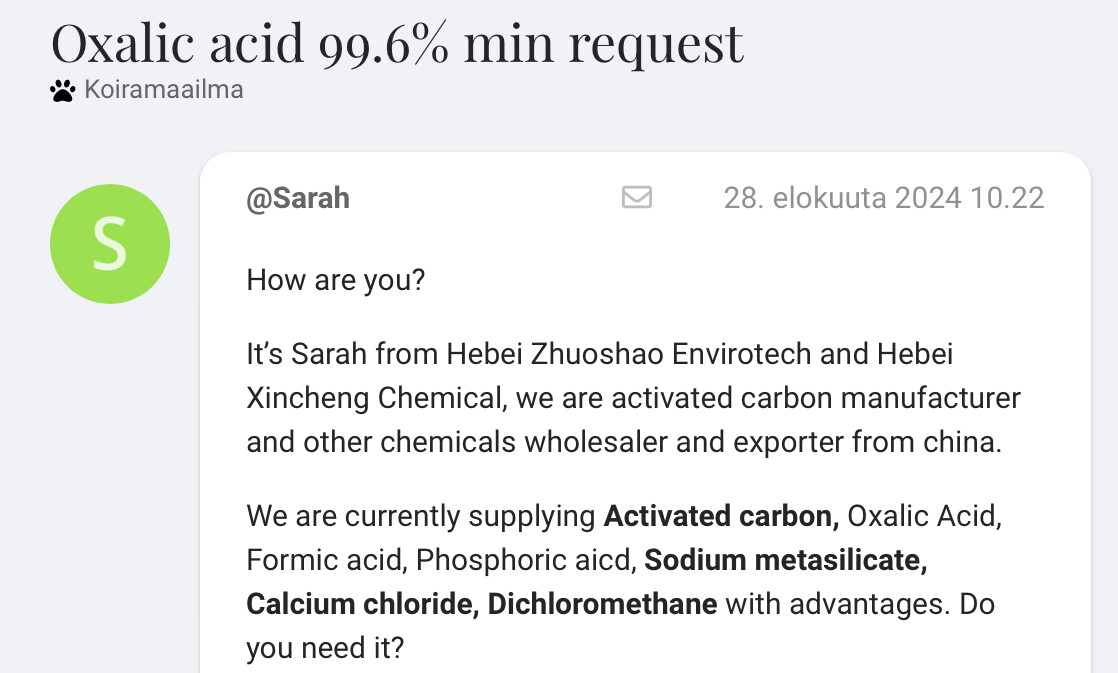Open the Koiramaailma category link
1118x673 pixels.
164,90
